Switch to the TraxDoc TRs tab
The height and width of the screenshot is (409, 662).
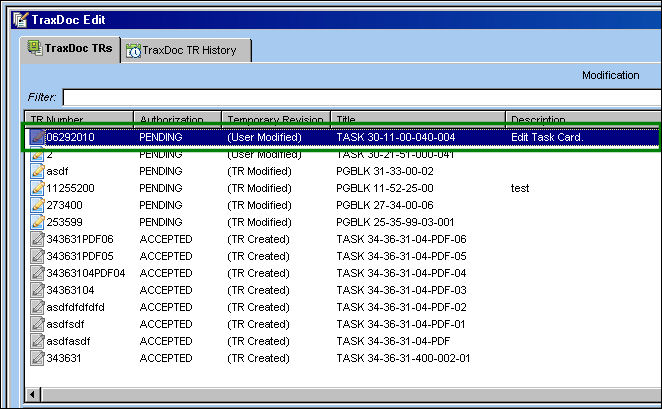click(x=70, y=49)
